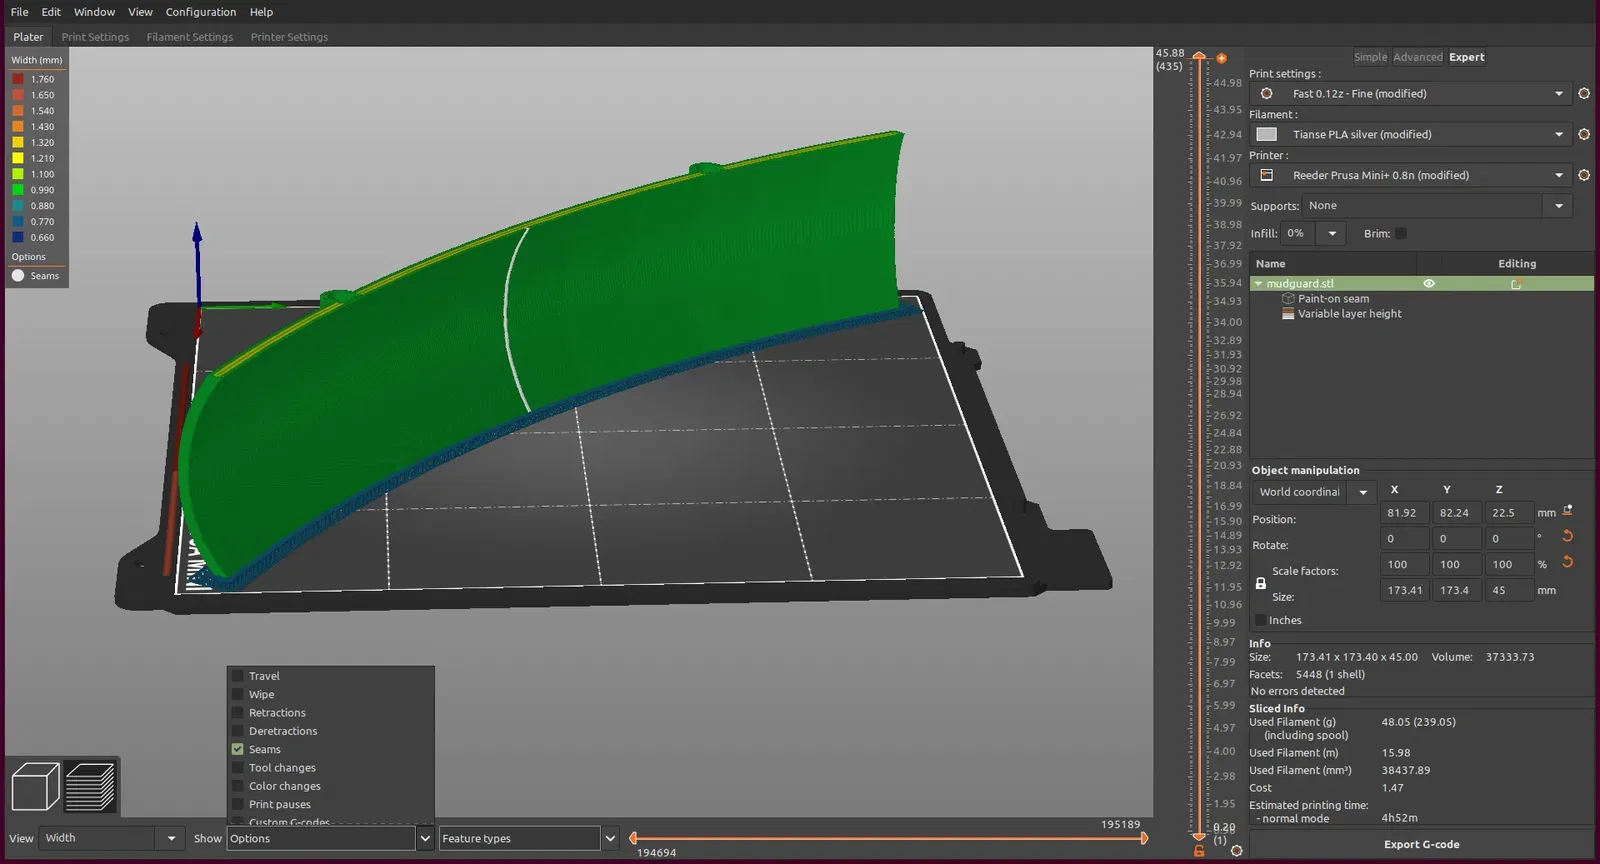The image size is (1600, 864).
Task: Select the sliced layers preview icon
Action: 90,786
